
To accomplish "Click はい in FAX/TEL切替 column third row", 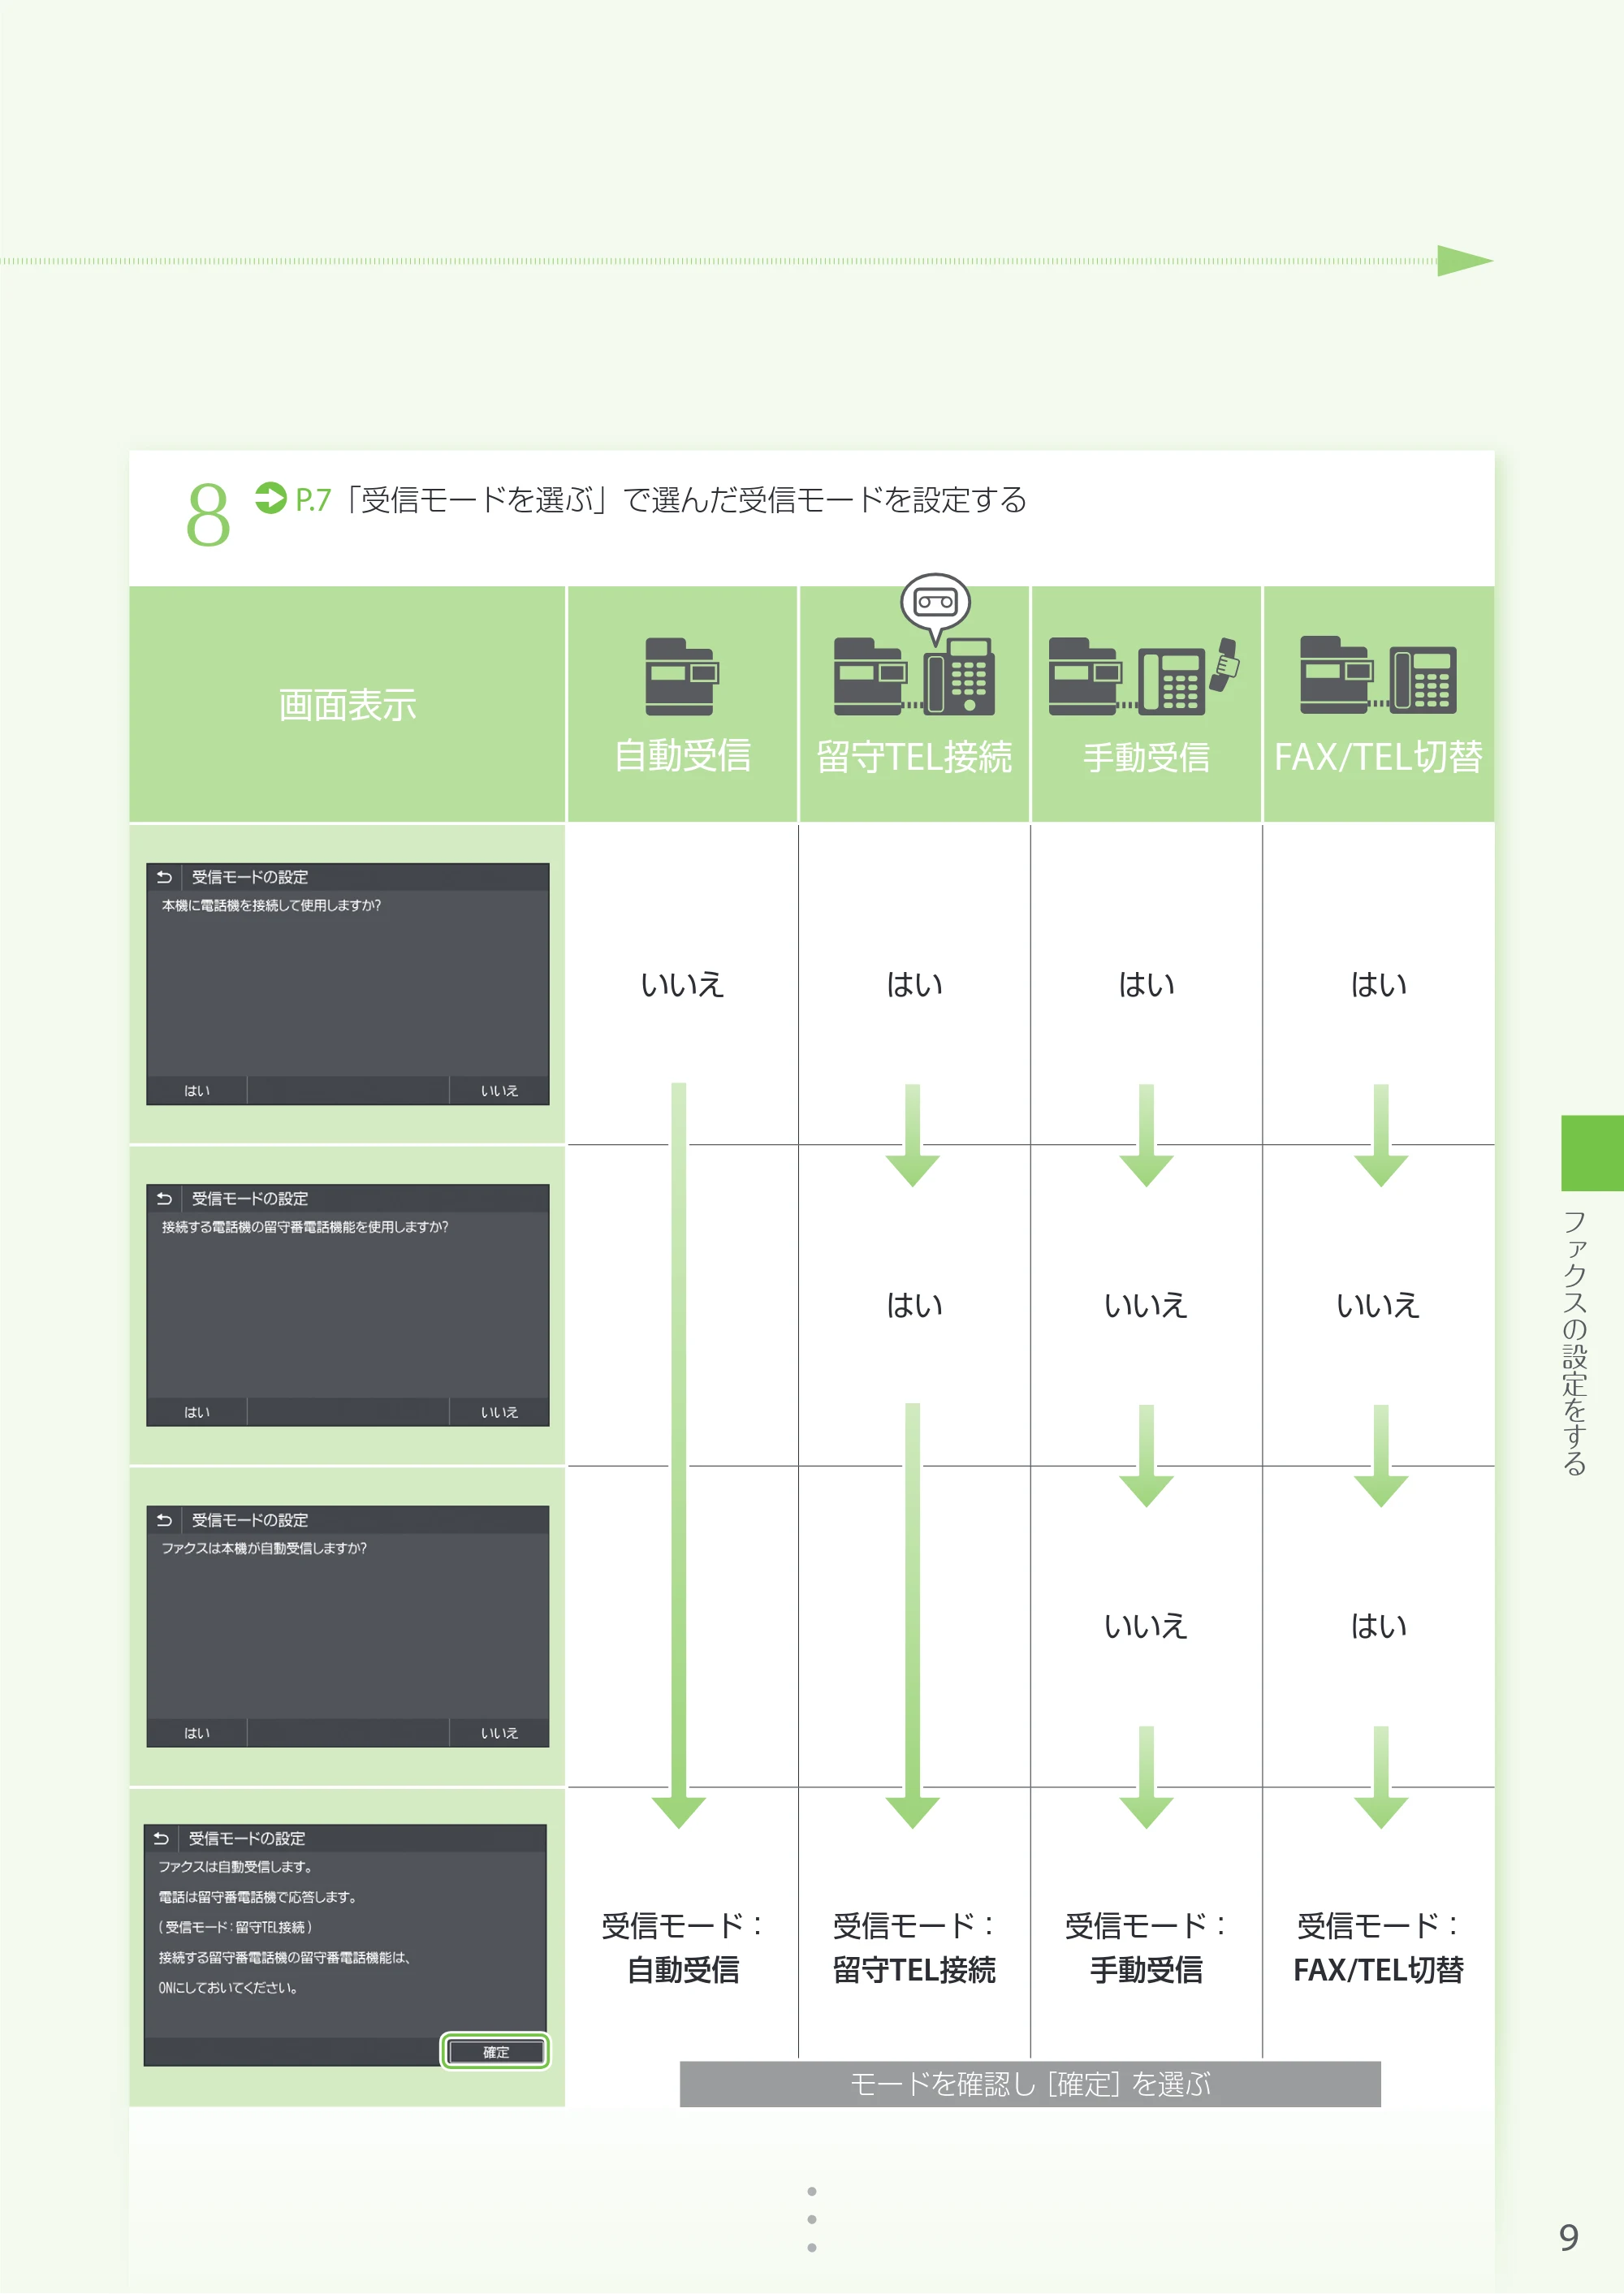I will pyautogui.click(x=1378, y=1626).
